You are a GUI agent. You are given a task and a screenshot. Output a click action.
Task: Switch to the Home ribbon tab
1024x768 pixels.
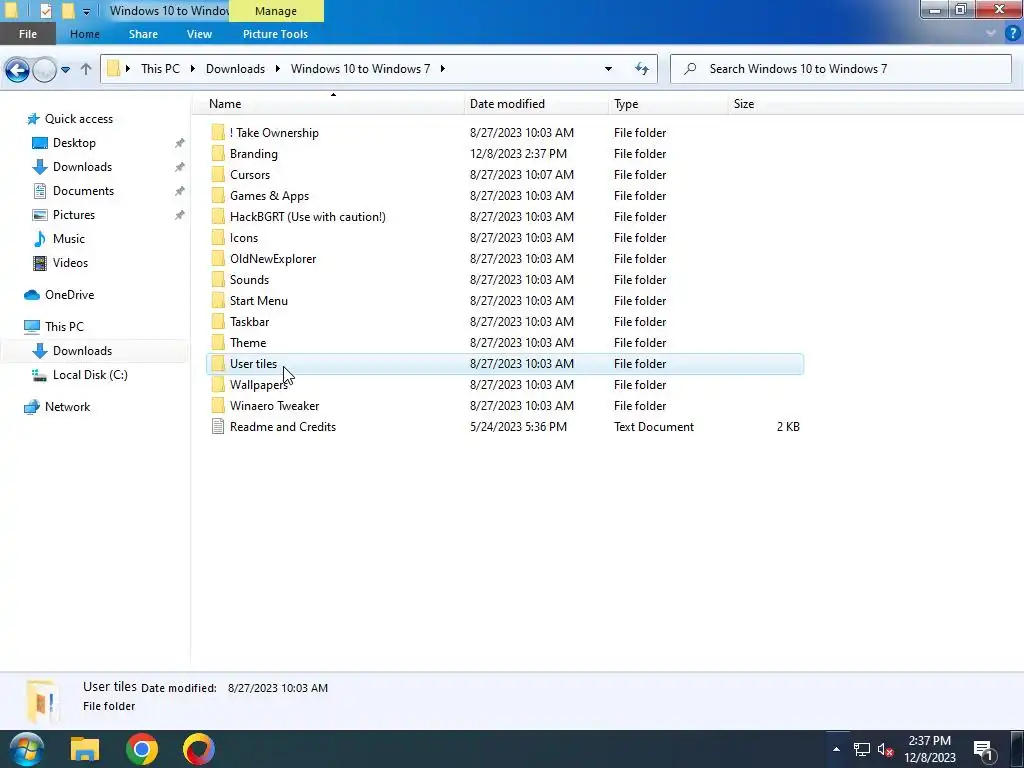pyautogui.click(x=85, y=34)
